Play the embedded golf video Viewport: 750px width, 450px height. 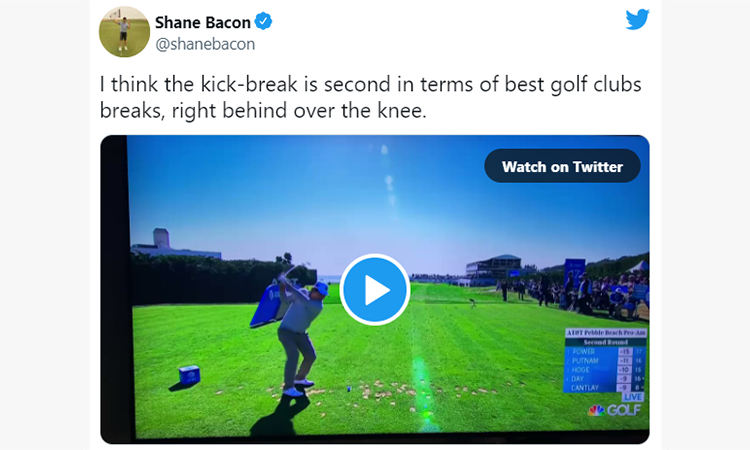click(x=375, y=290)
